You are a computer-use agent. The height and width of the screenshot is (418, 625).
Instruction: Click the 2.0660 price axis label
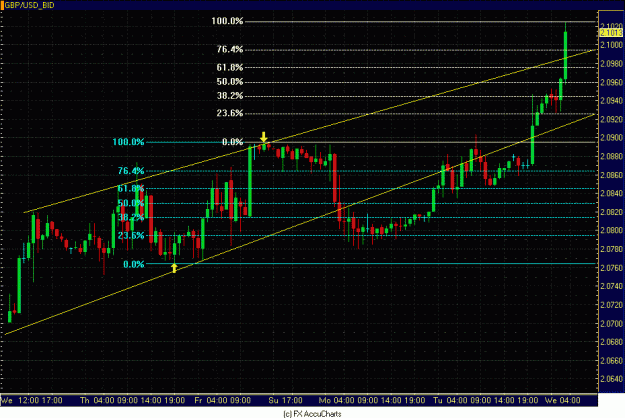tap(611, 361)
